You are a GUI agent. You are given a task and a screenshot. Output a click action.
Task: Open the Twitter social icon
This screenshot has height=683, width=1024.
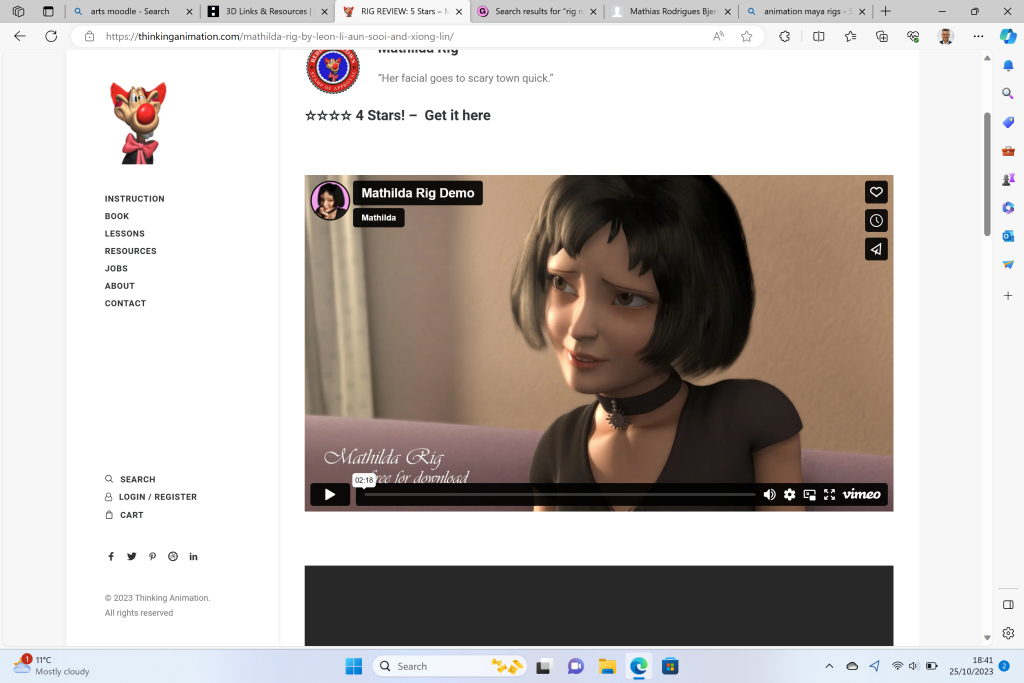[132, 556]
